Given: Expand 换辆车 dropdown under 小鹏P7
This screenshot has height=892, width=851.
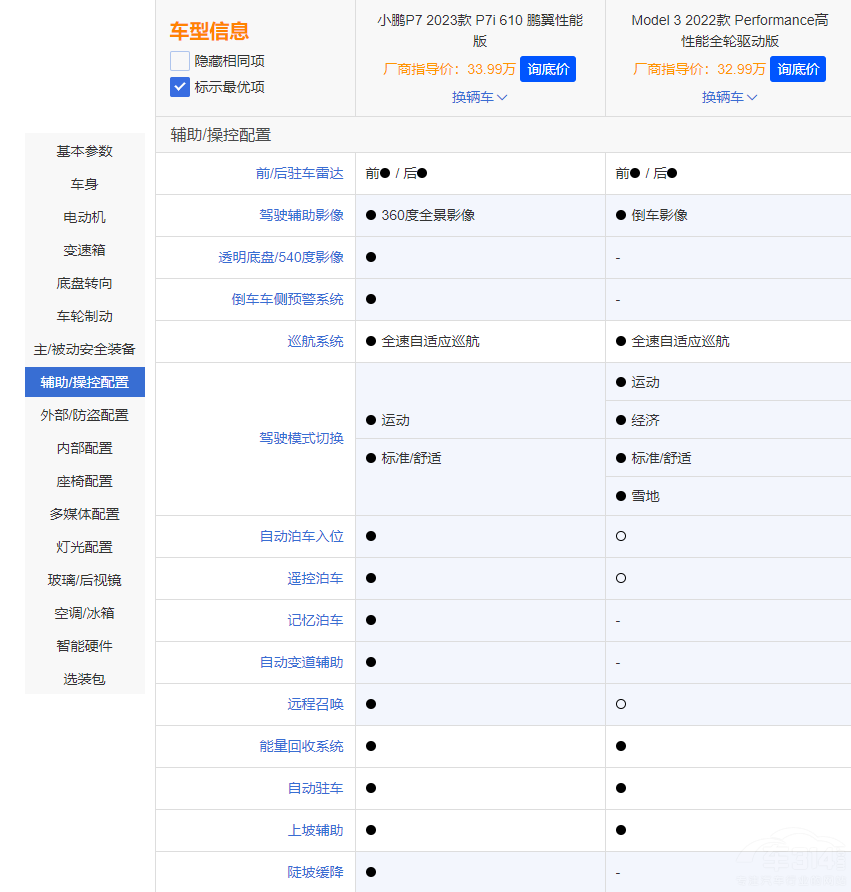Looking at the screenshot, I should pos(480,97).
